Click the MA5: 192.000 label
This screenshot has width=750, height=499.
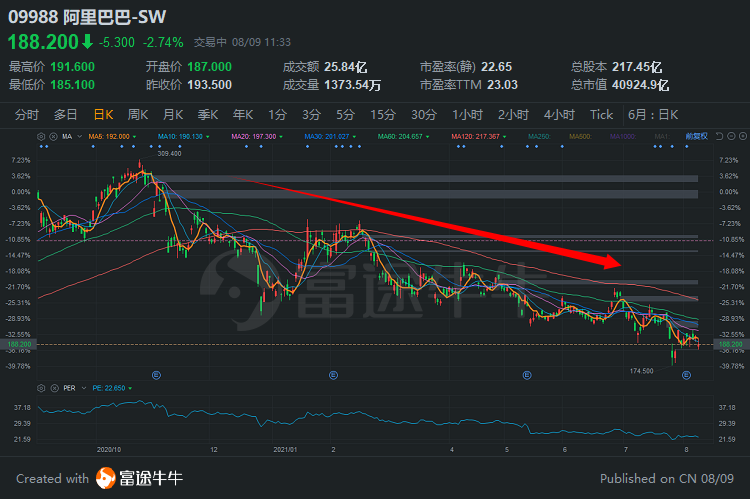point(109,136)
